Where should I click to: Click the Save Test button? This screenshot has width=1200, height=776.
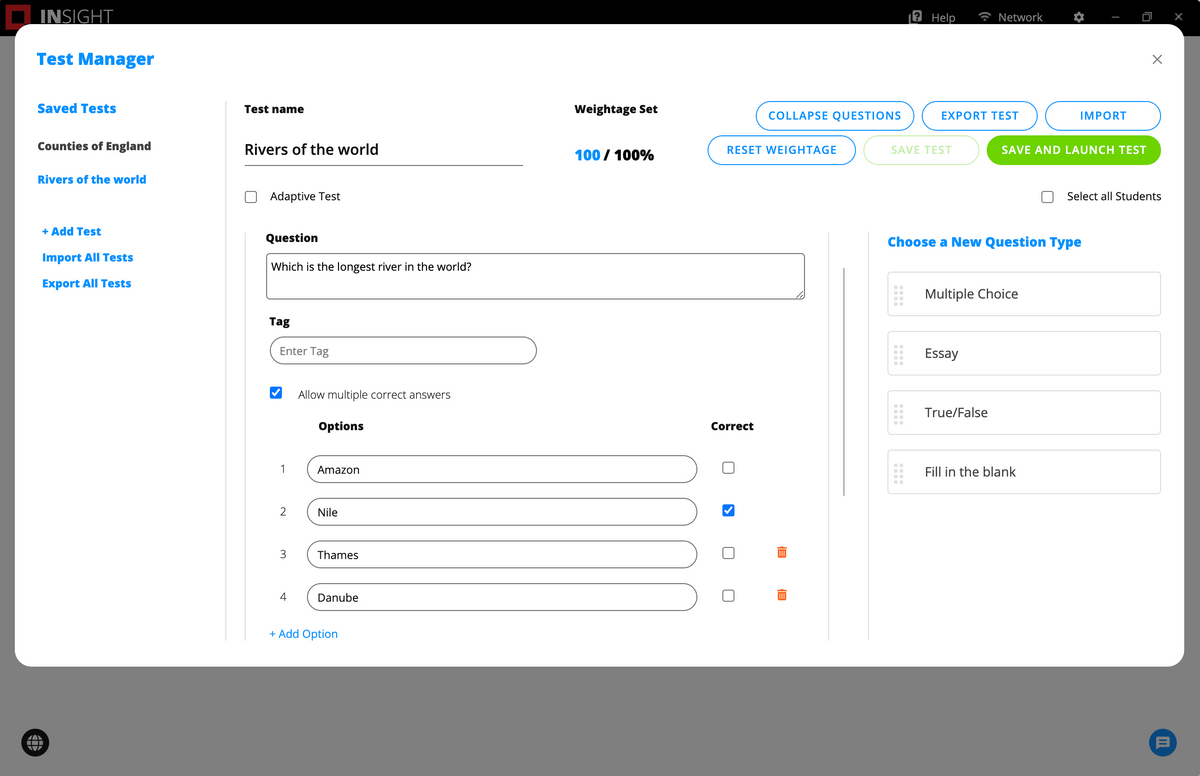[x=921, y=150]
